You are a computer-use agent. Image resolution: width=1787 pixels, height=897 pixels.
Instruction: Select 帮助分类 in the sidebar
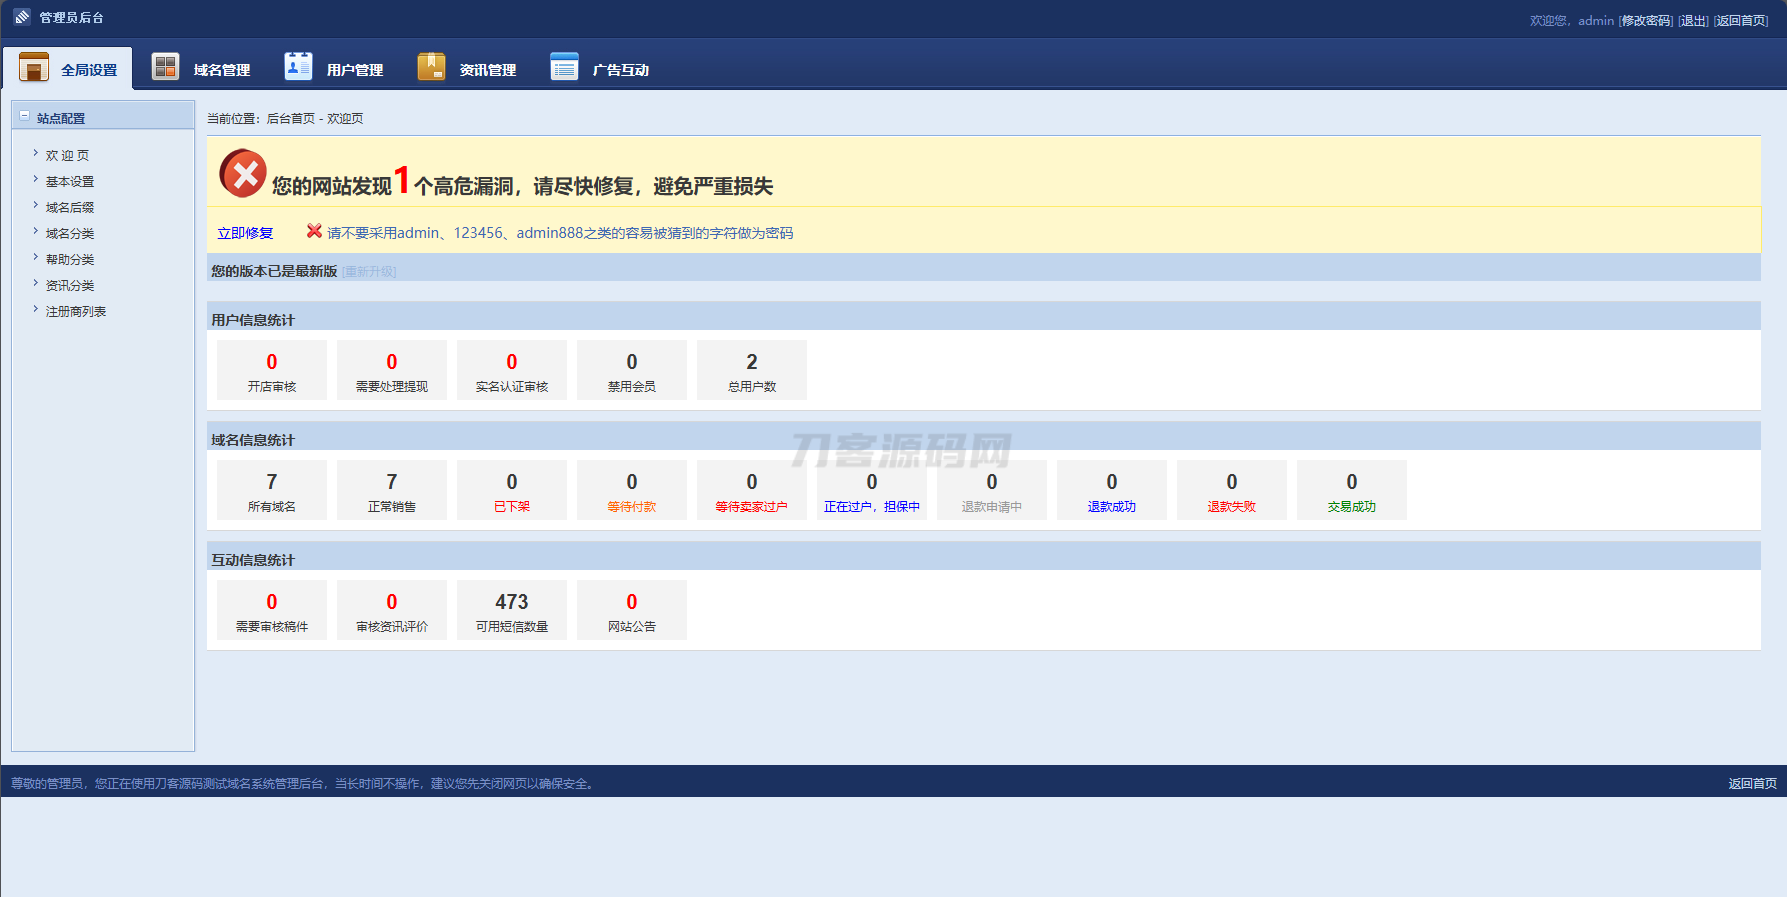click(x=70, y=259)
